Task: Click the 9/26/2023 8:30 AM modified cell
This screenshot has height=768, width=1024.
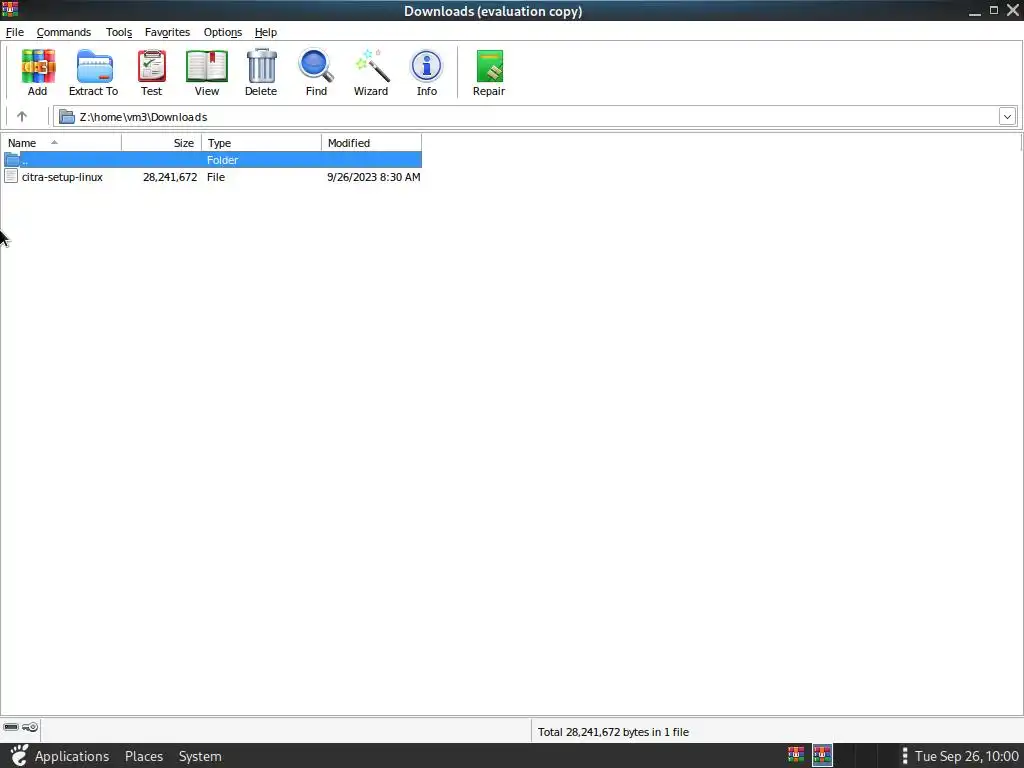Action: [x=374, y=177]
